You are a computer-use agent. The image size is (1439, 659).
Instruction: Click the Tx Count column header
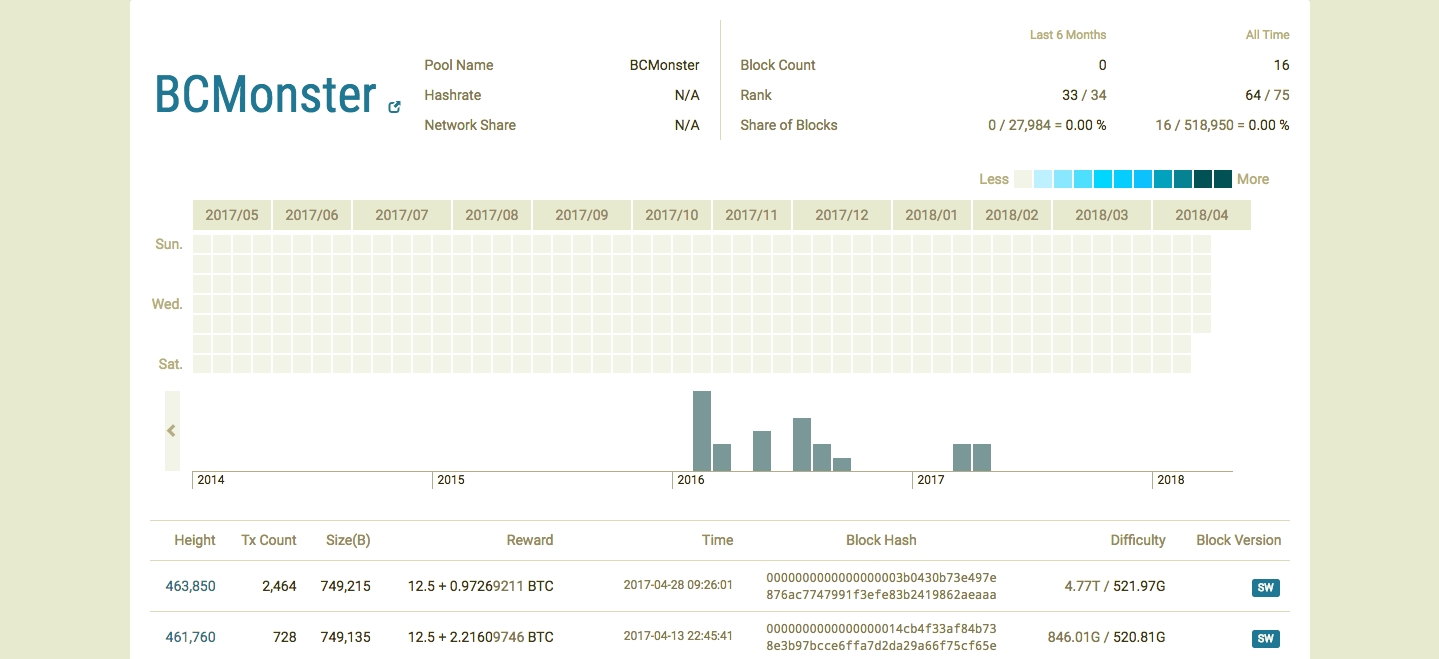pyautogui.click(x=269, y=540)
